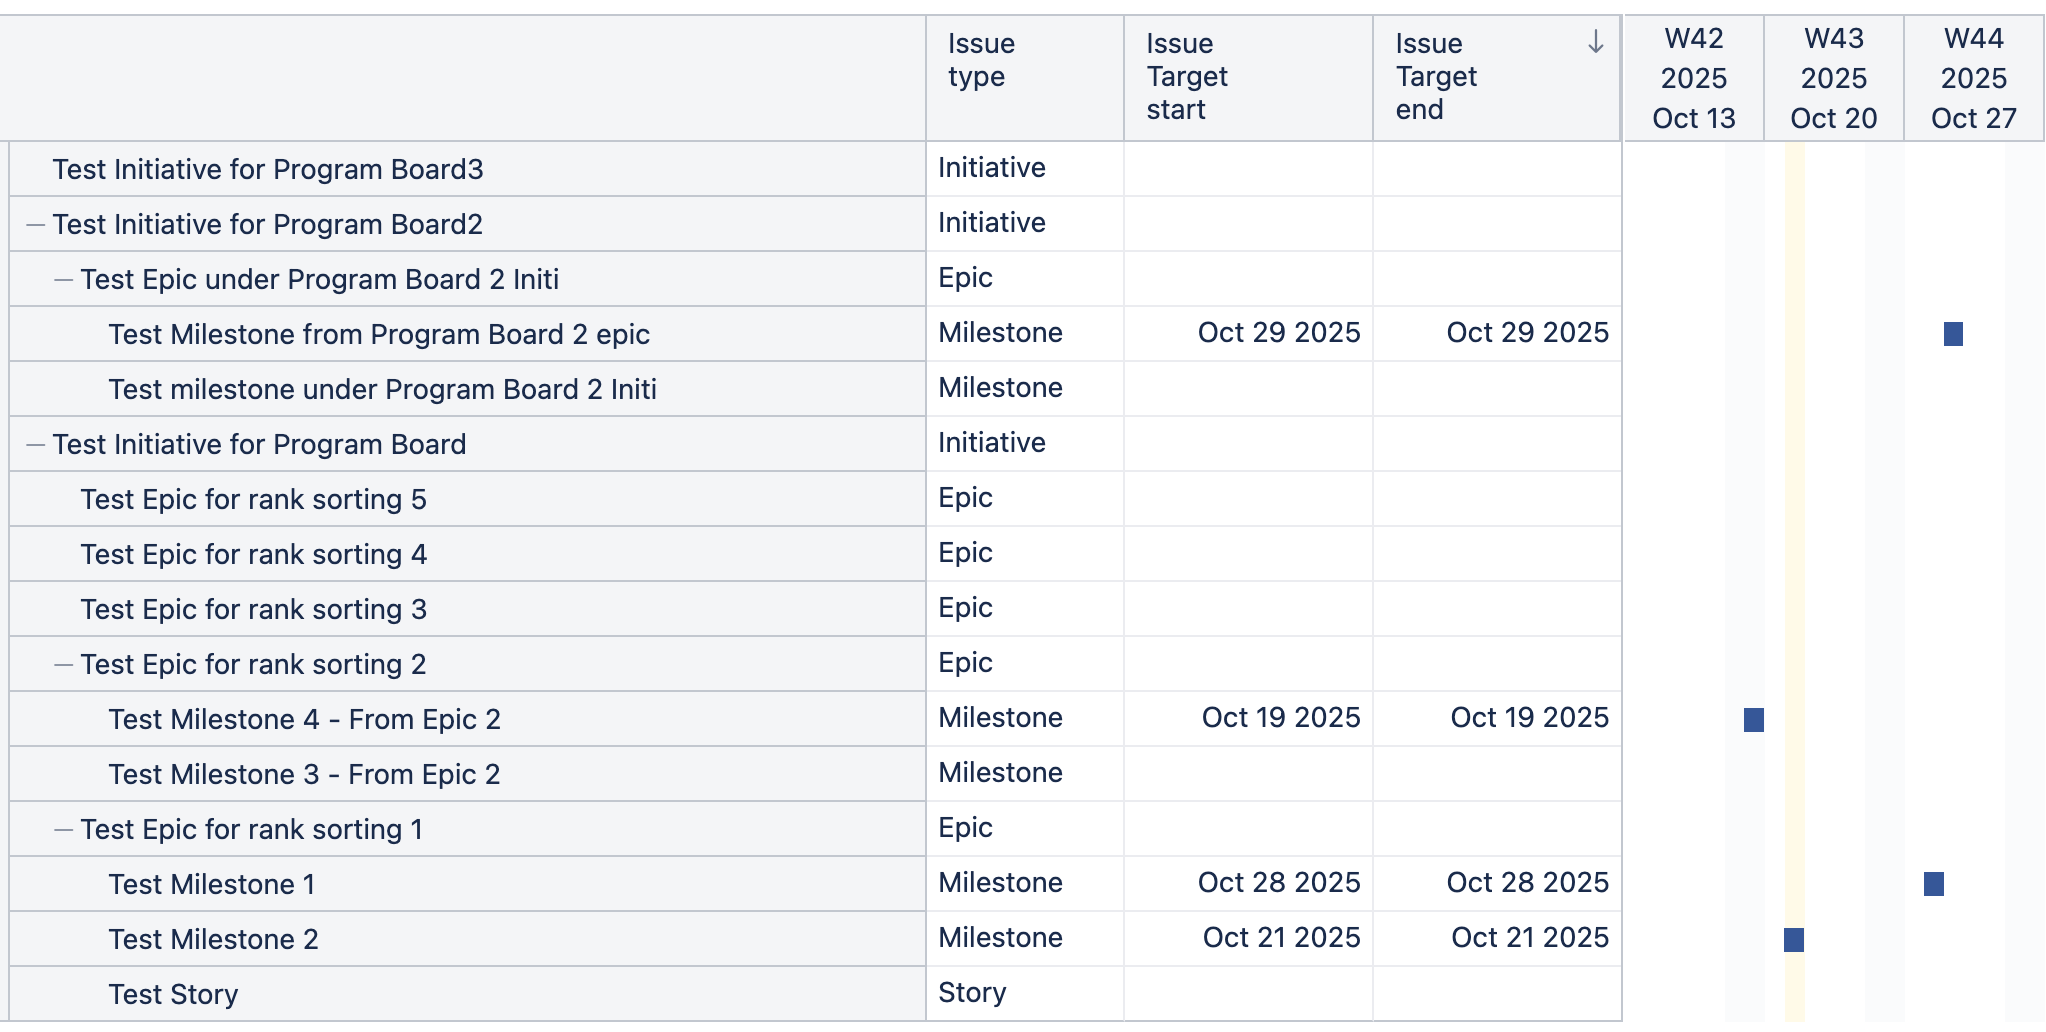Sort by the Issue type column header
The image size is (2046, 1032).
pos(981,60)
